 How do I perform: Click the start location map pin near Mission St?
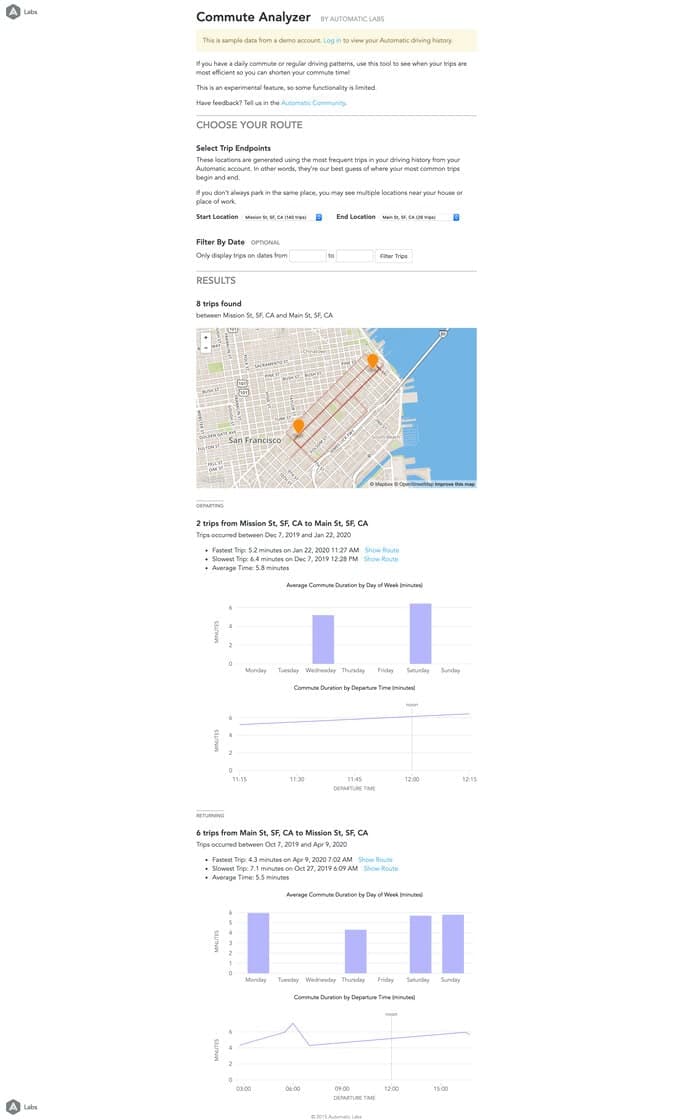click(299, 426)
